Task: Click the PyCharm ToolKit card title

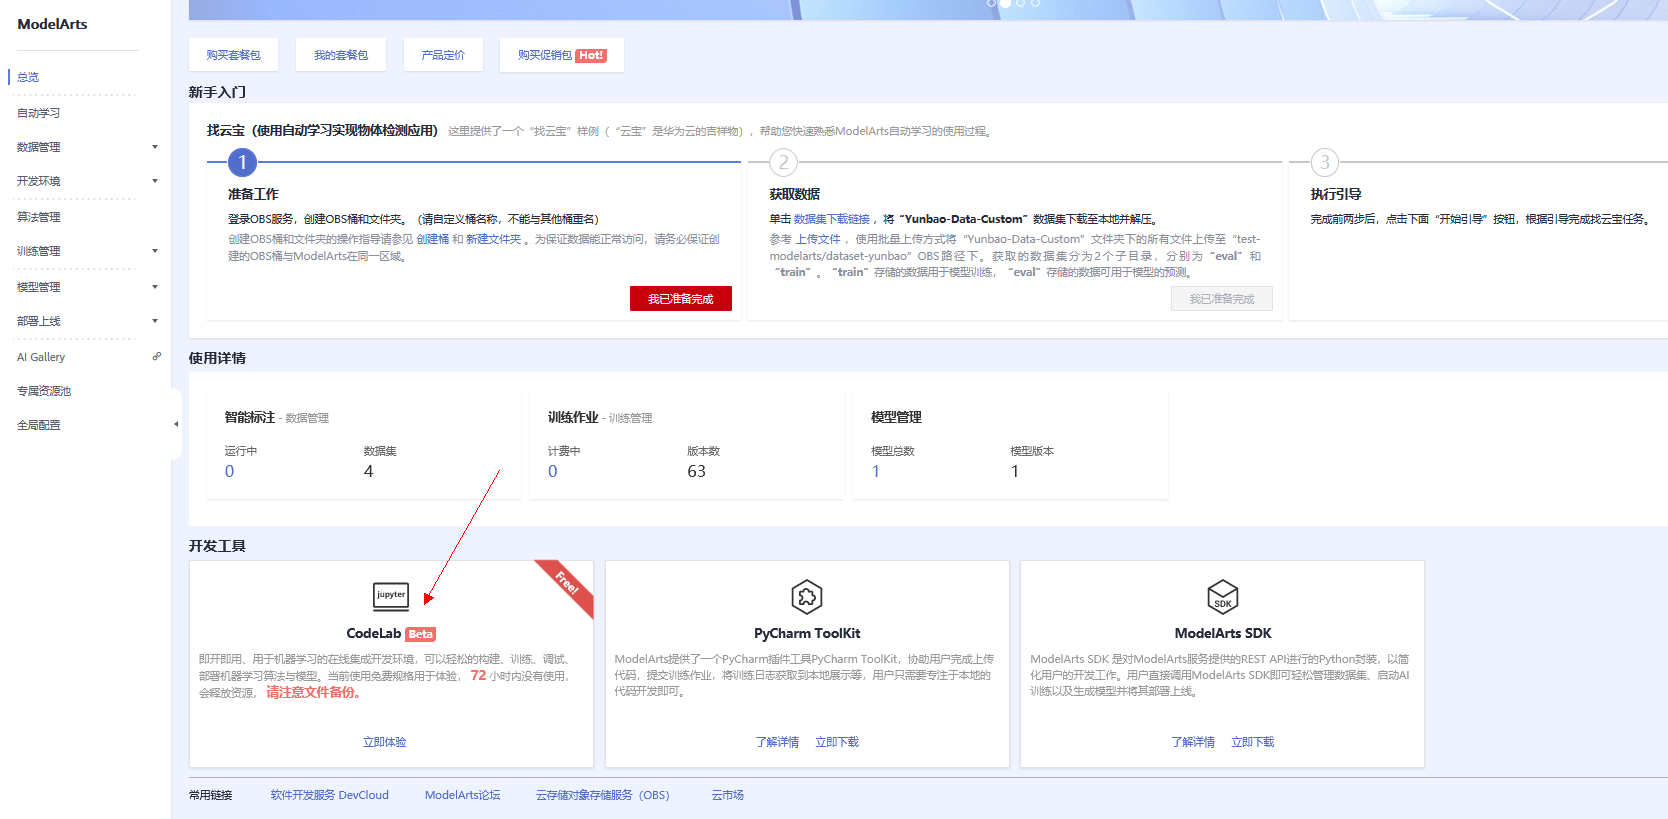Action: point(807,634)
